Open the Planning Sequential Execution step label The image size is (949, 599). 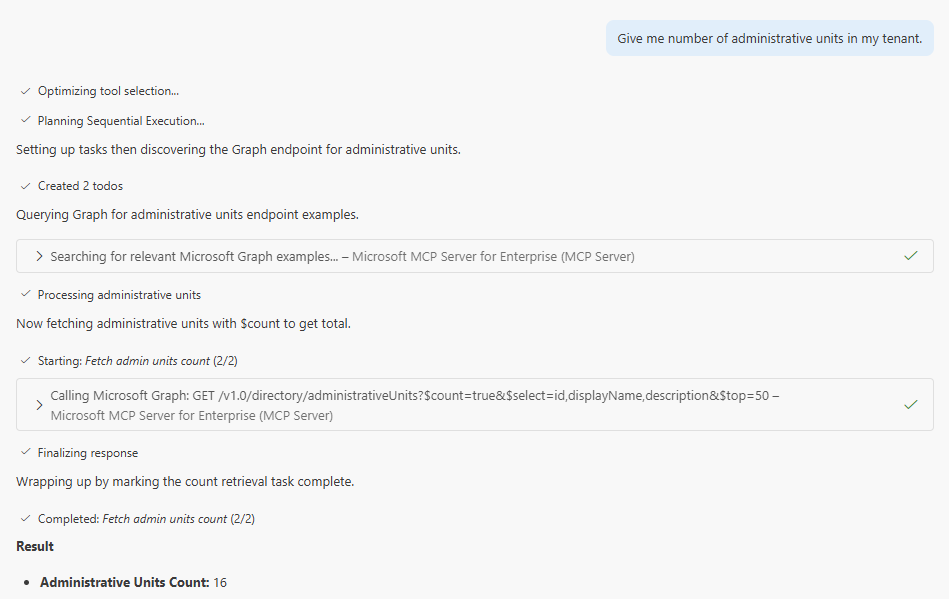click(x=121, y=121)
